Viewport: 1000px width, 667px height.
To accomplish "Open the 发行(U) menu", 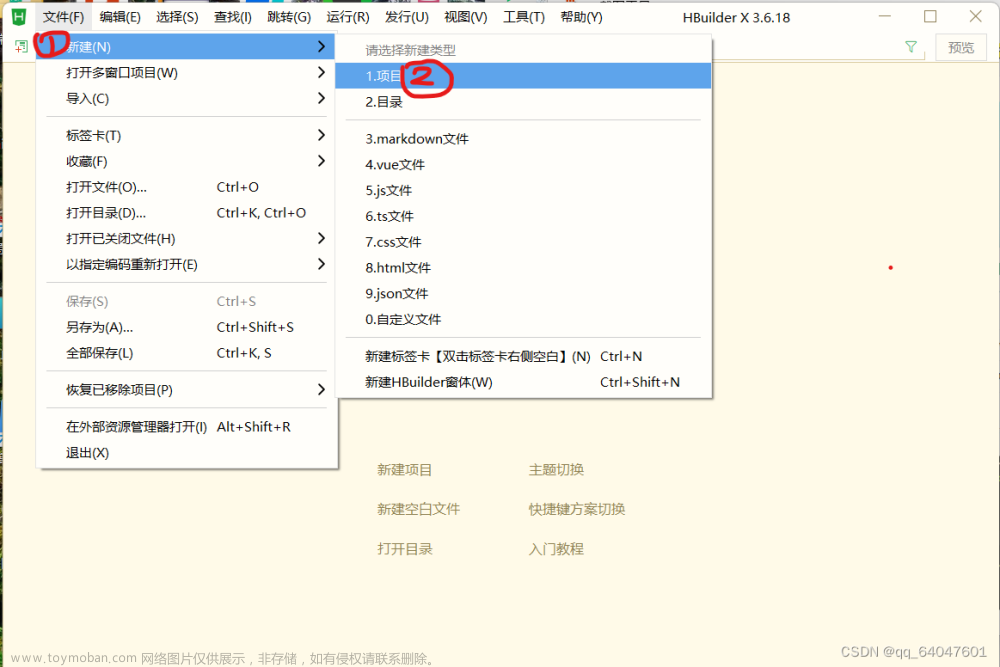I will 406,17.
